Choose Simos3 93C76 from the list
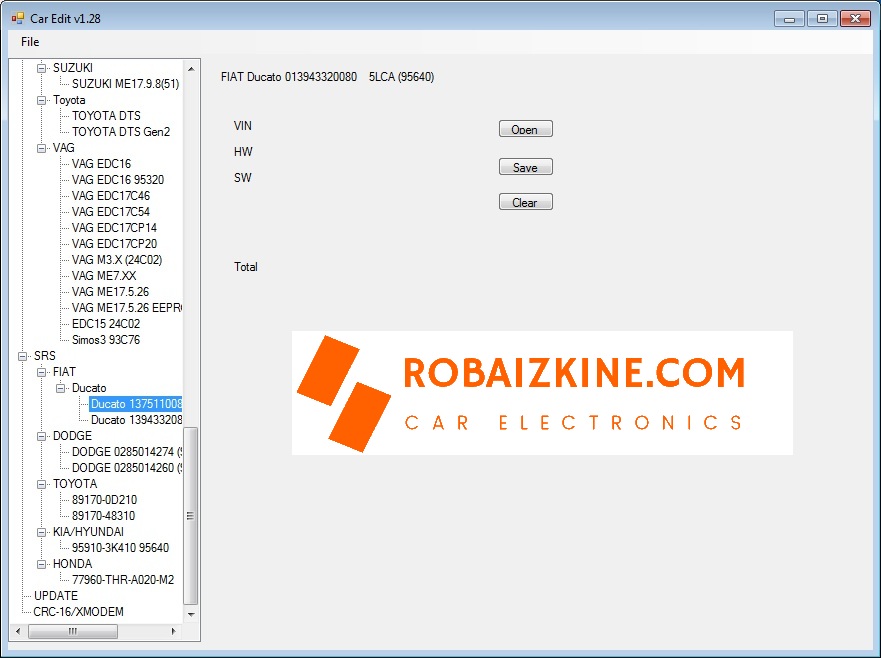The image size is (881, 658). (106, 340)
